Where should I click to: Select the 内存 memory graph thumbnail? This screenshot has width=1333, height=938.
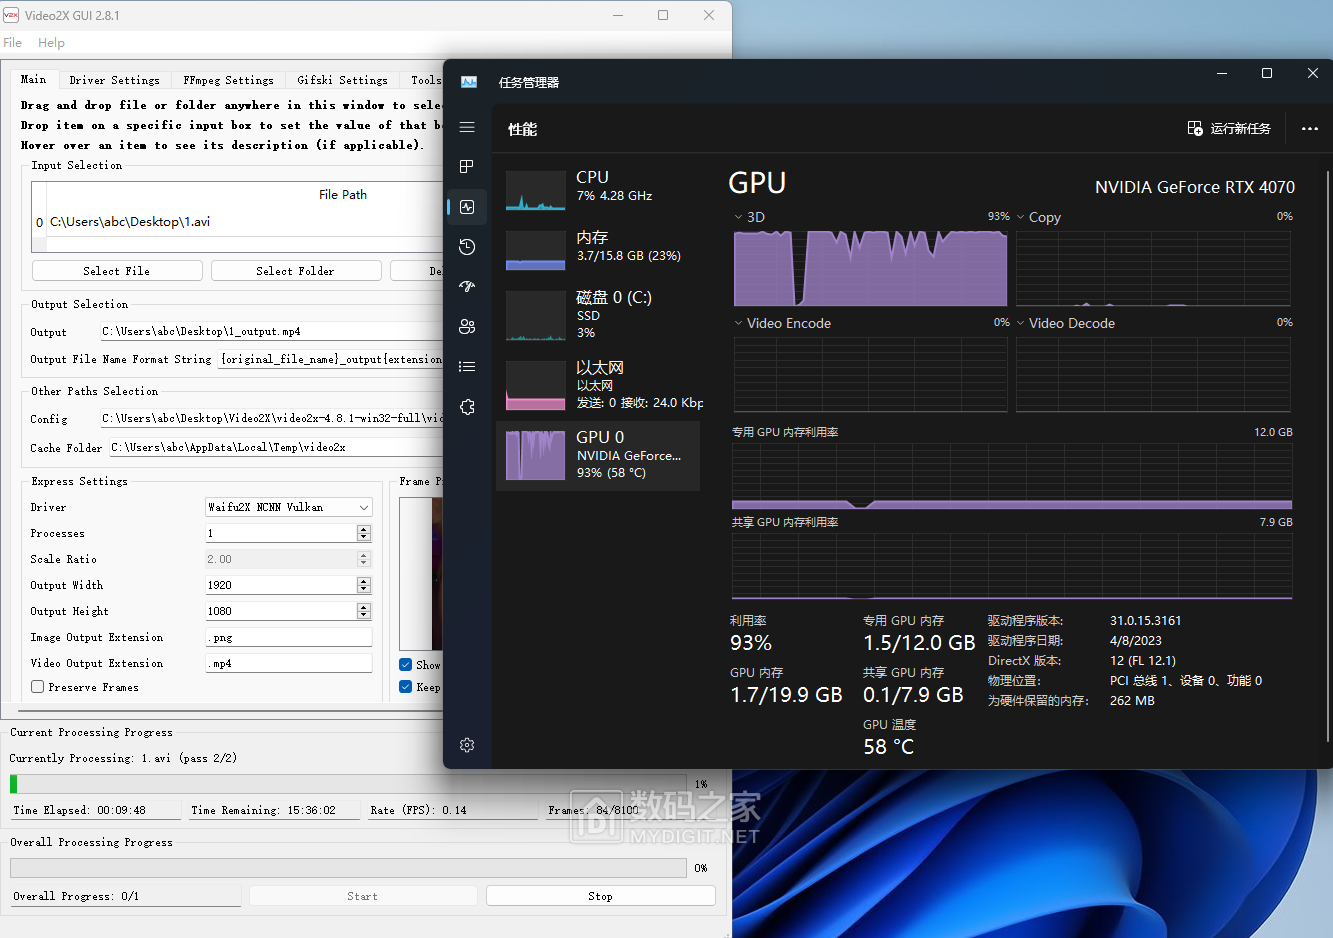point(536,250)
